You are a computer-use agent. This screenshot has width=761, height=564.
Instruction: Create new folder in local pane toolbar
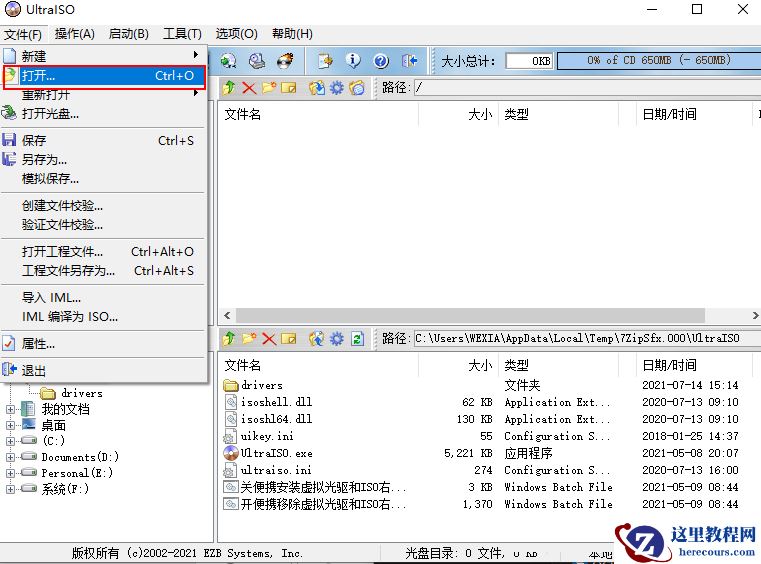tap(249, 338)
